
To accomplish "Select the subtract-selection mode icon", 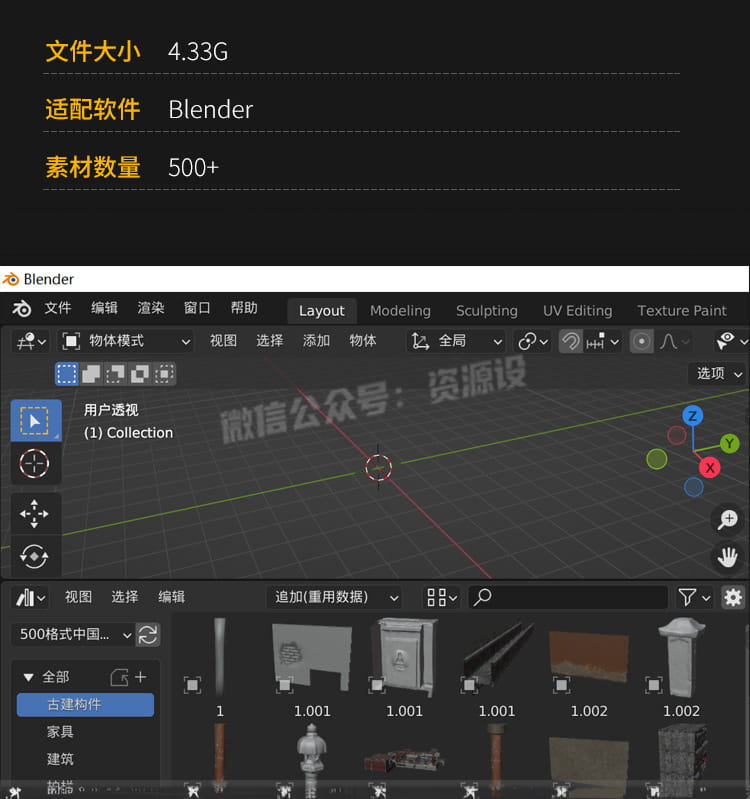I will [x=115, y=374].
